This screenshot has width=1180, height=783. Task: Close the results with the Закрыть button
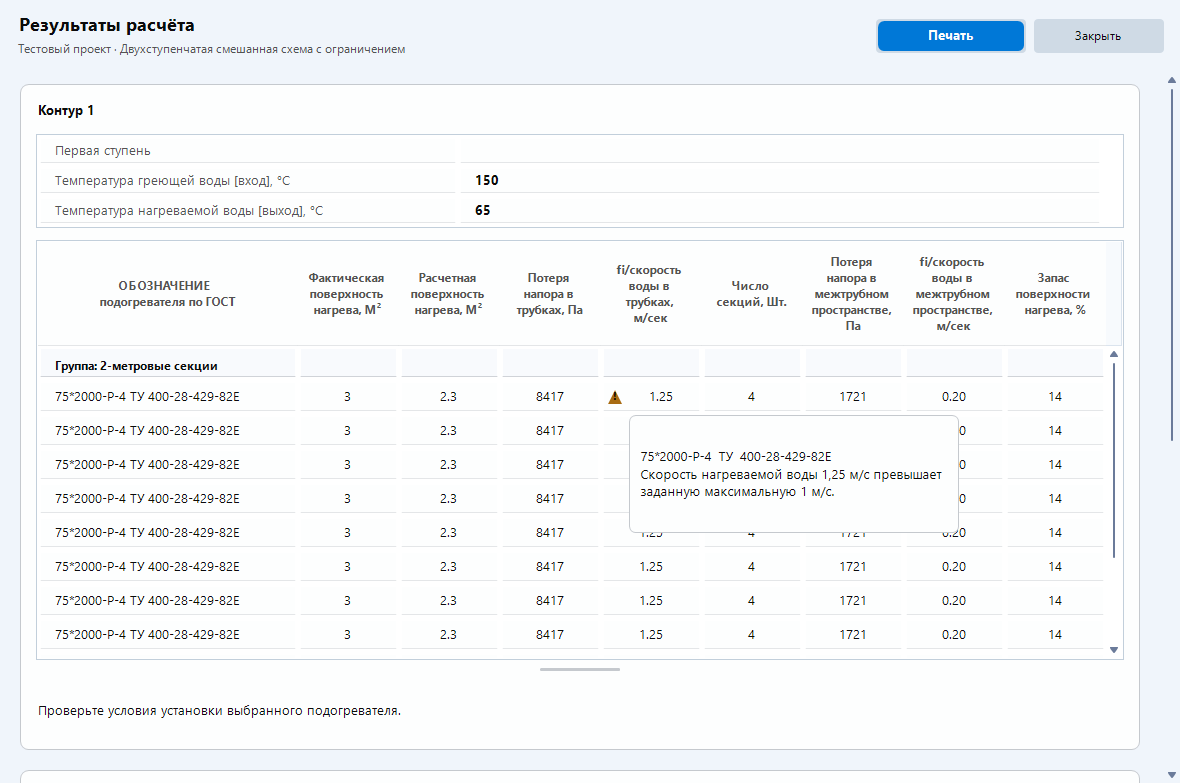[1098, 35]
